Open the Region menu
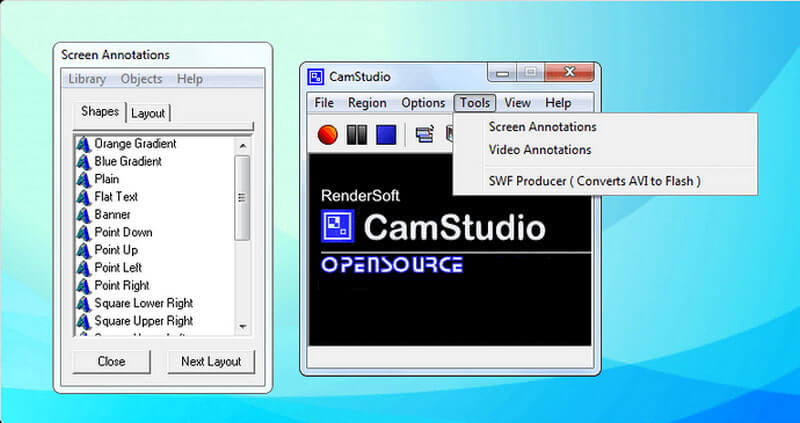Image resolution: width=800 pixels, height=423 pixels. [367, 103]
